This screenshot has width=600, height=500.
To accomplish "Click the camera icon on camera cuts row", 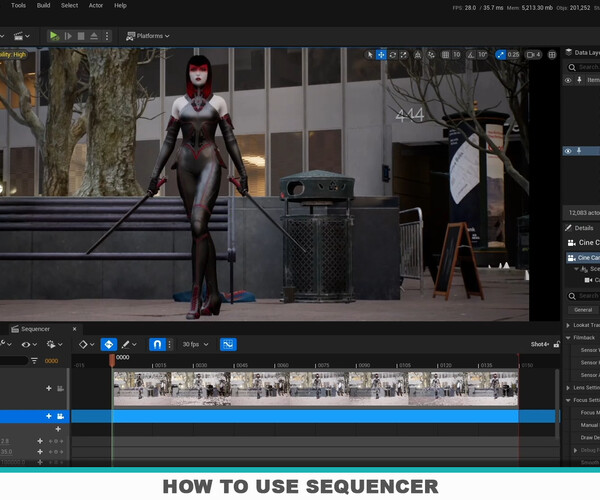I will click(x=60, y=389).
